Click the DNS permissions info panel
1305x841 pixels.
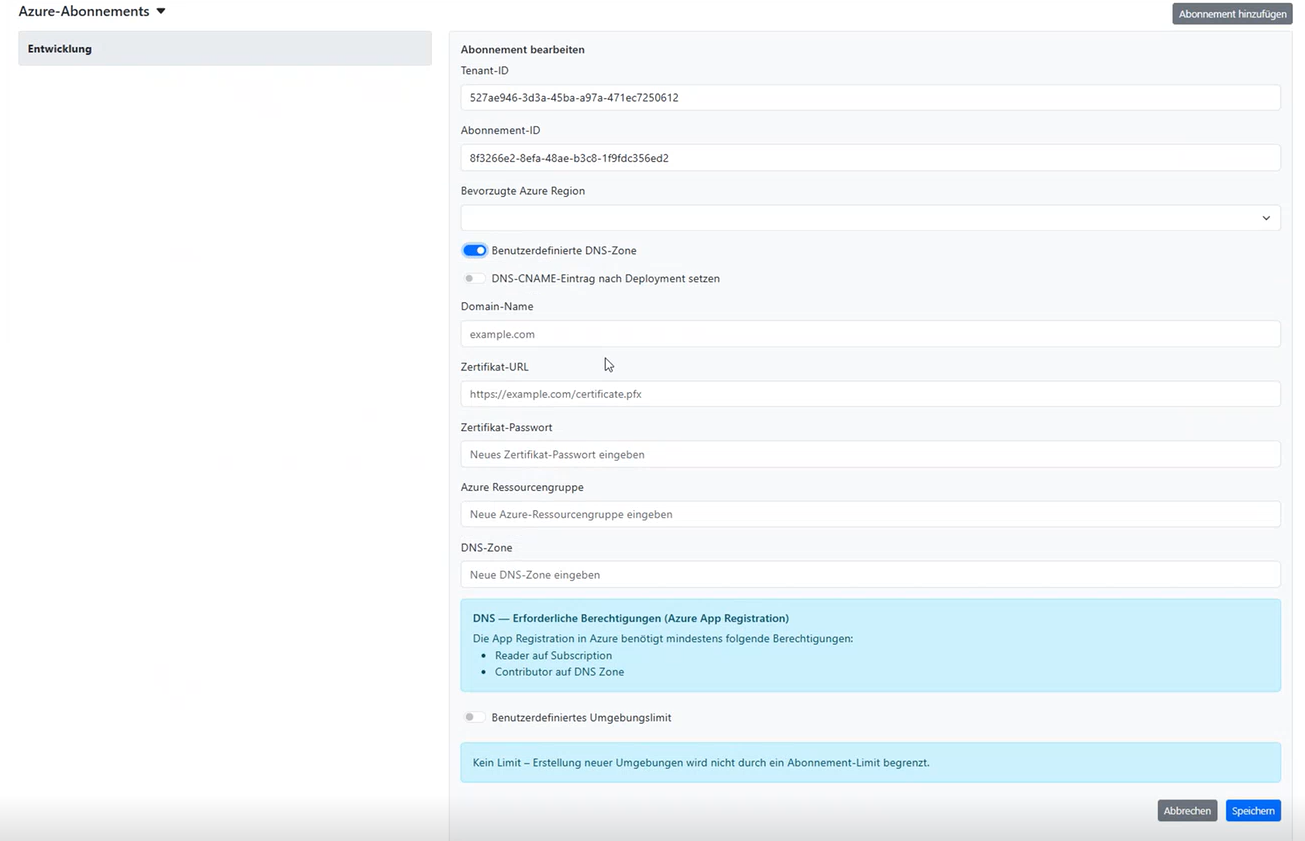[870, 643]
